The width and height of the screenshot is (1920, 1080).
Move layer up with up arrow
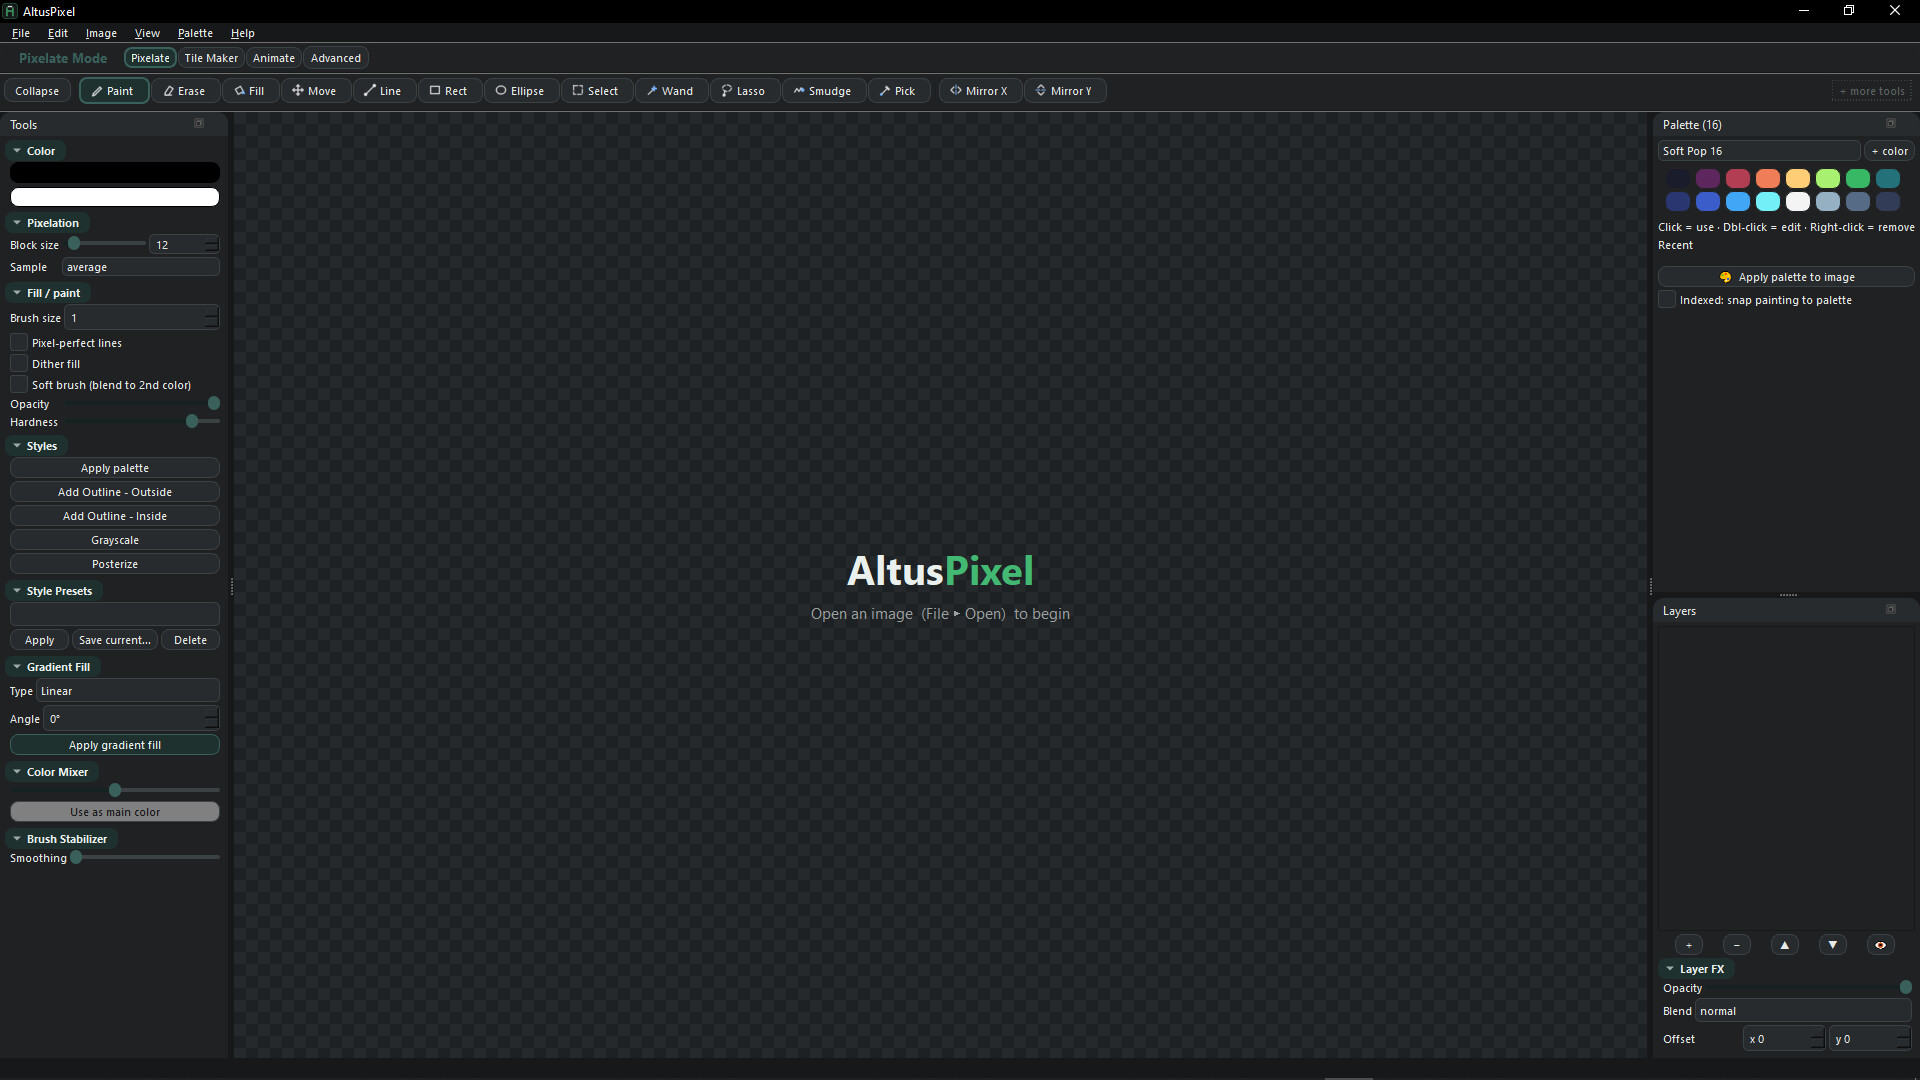pos(1785,945)
